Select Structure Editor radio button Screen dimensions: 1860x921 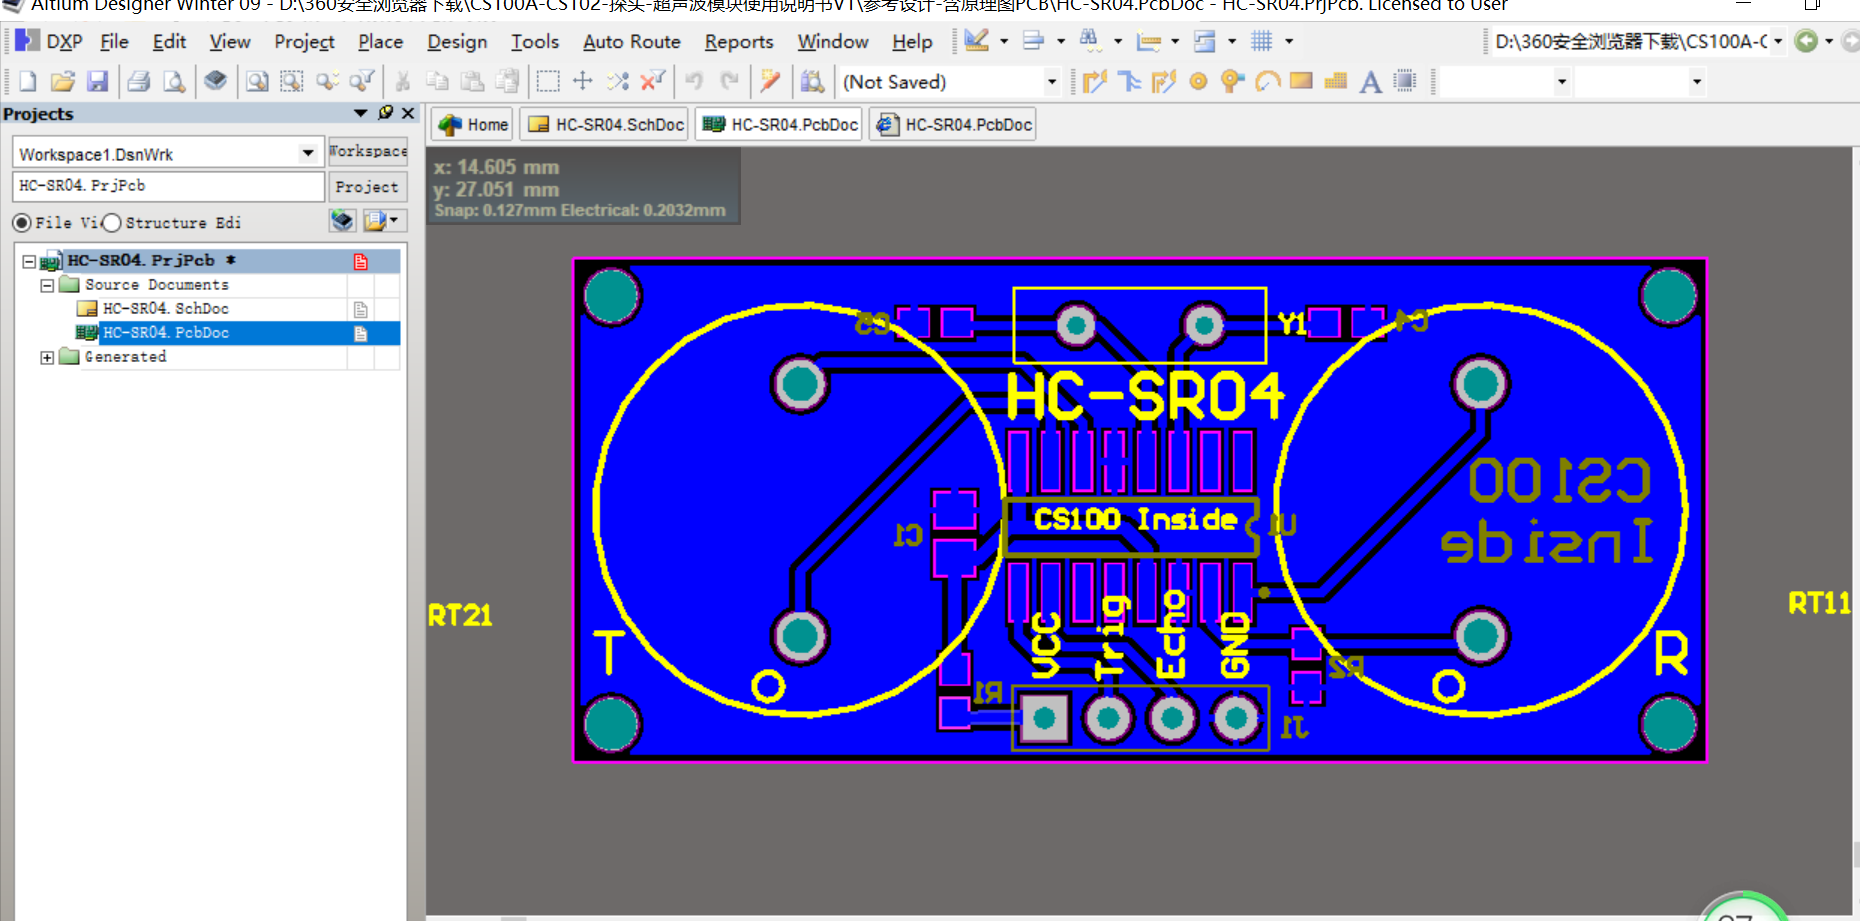[x=112, y=222]
